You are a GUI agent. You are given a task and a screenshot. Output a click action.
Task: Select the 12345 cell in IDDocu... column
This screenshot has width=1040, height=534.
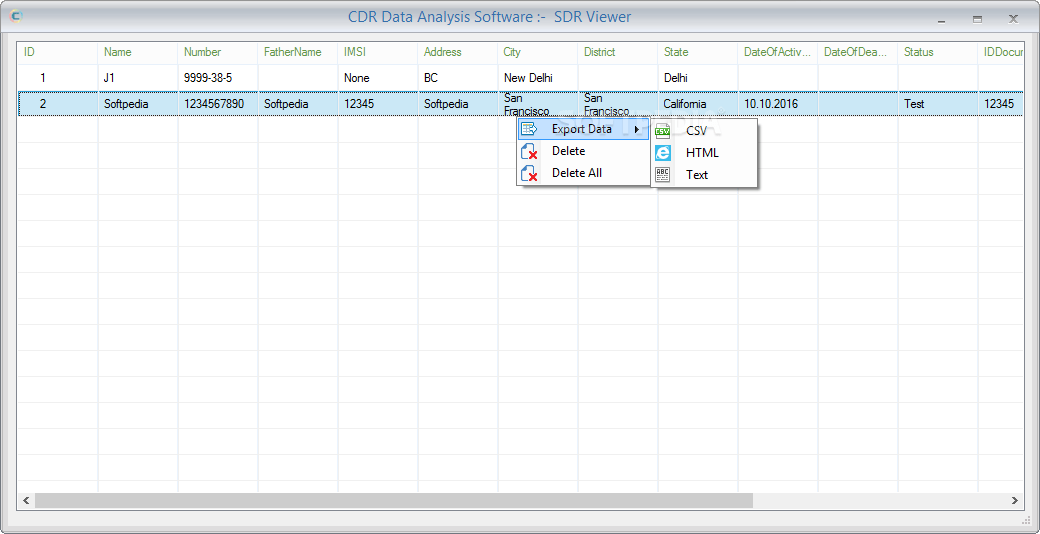(x=1001, y=103)
